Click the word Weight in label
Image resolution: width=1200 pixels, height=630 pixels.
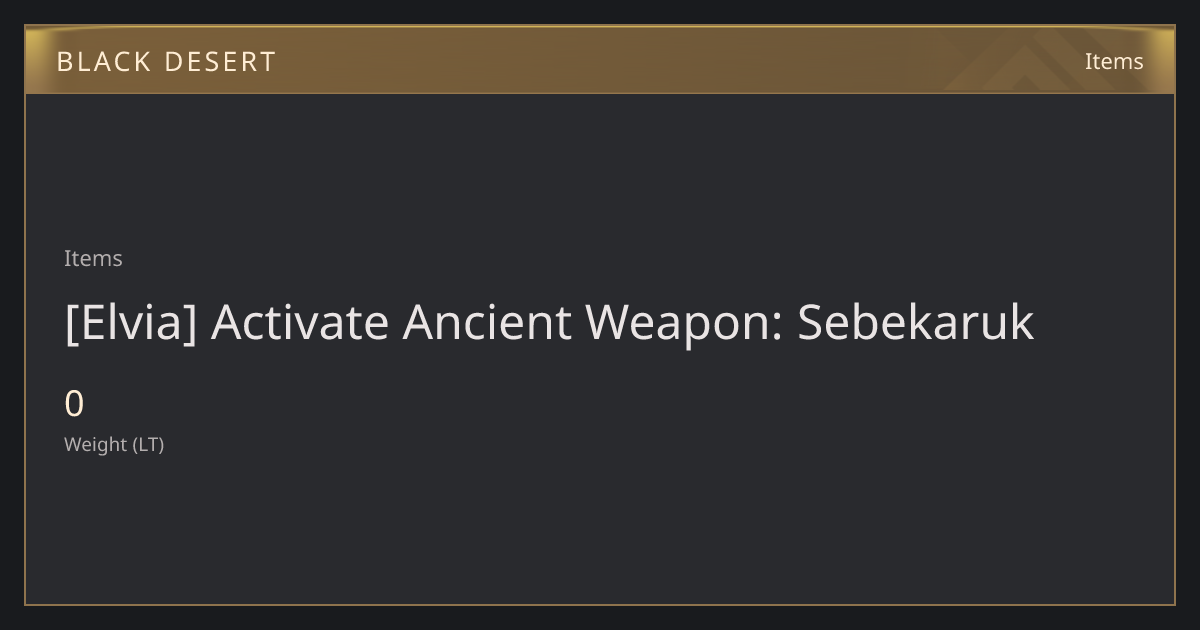96,444
